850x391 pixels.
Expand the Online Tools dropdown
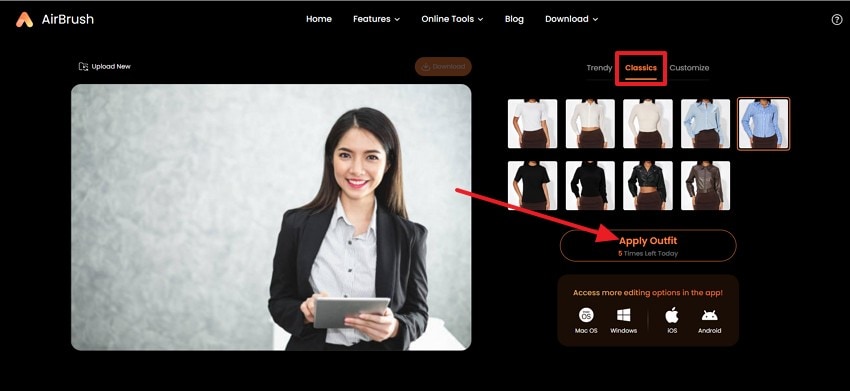(452, 19)
